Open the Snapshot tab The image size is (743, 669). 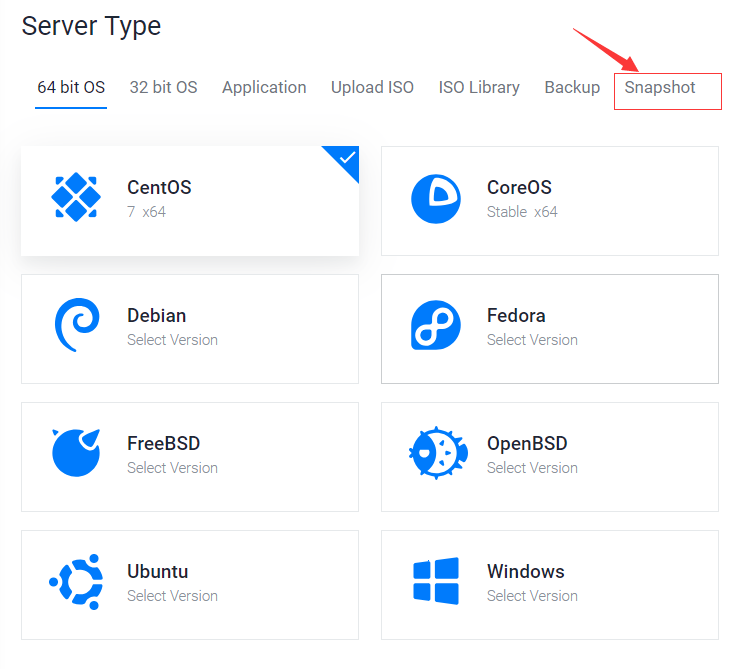(x=660, y=88)
